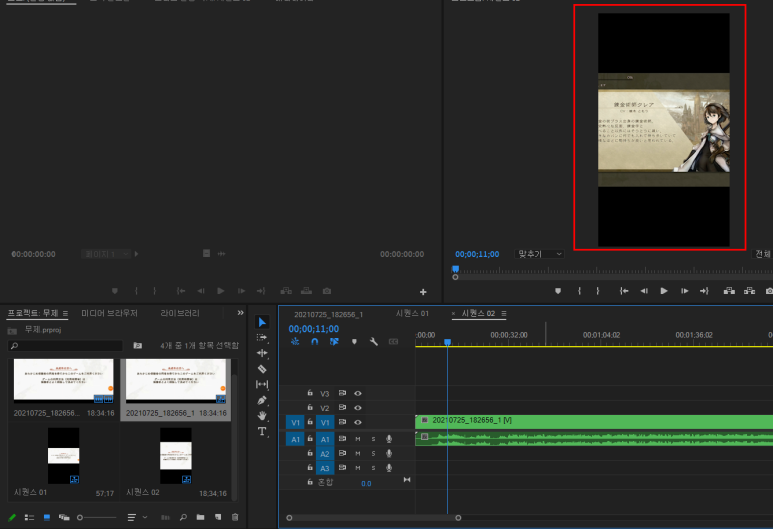
Task: Add marker in timeline header
Action: [354, 341]
